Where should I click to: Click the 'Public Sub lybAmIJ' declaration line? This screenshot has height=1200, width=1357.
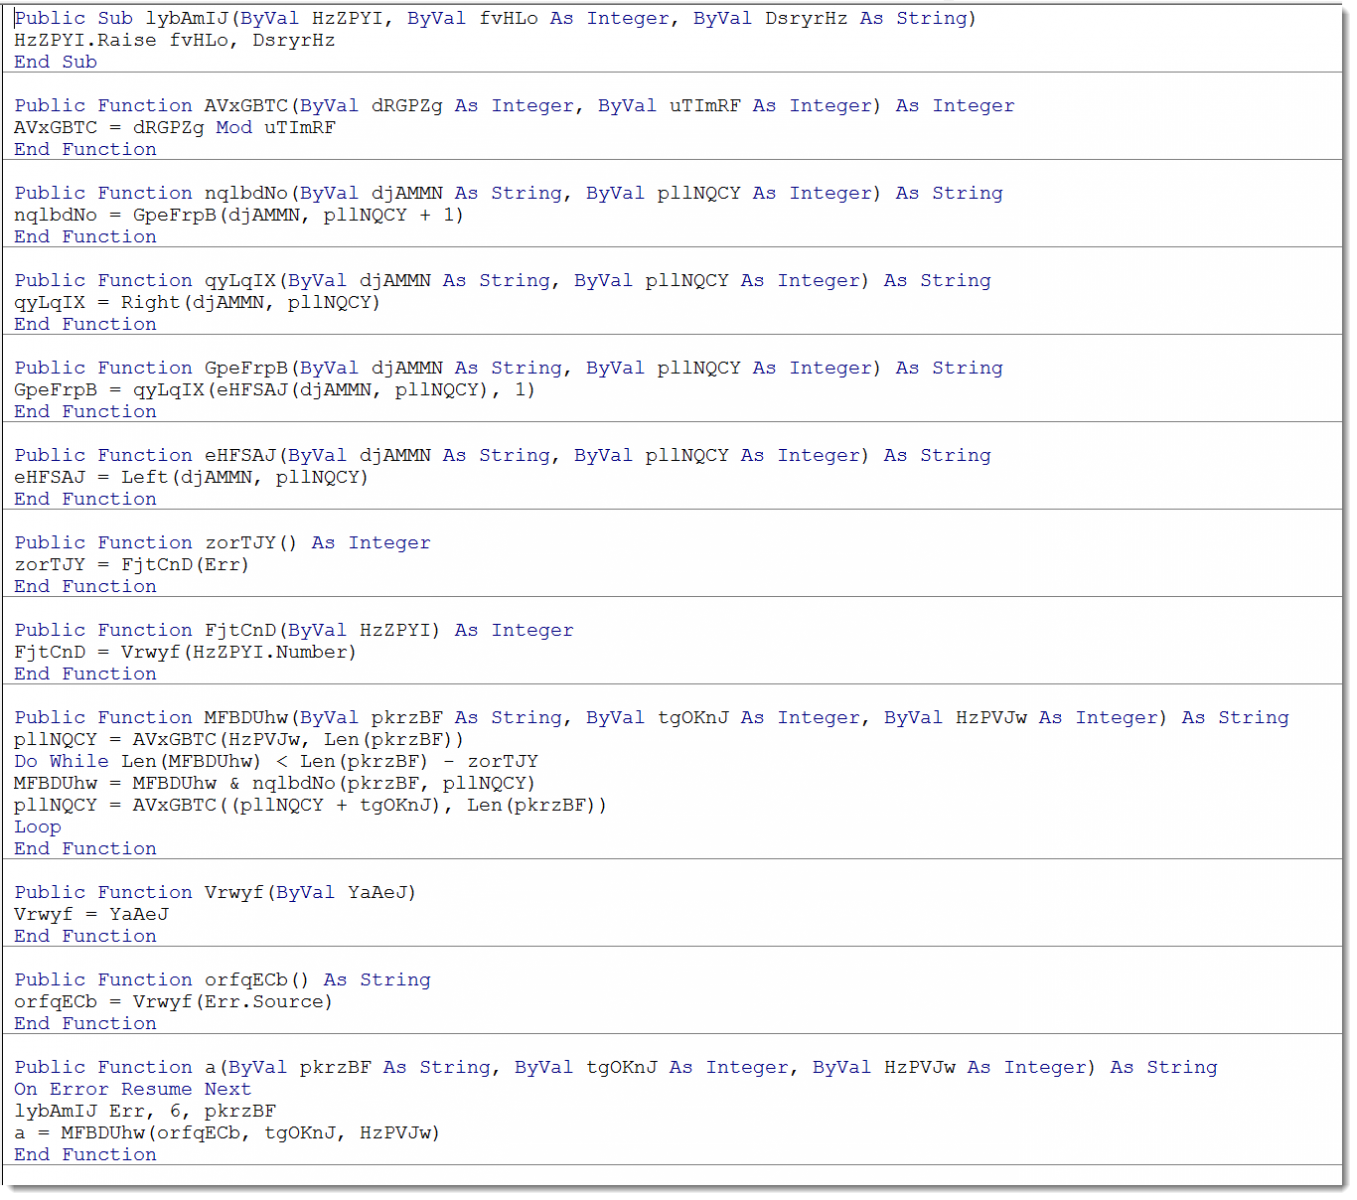click(495, 18)
